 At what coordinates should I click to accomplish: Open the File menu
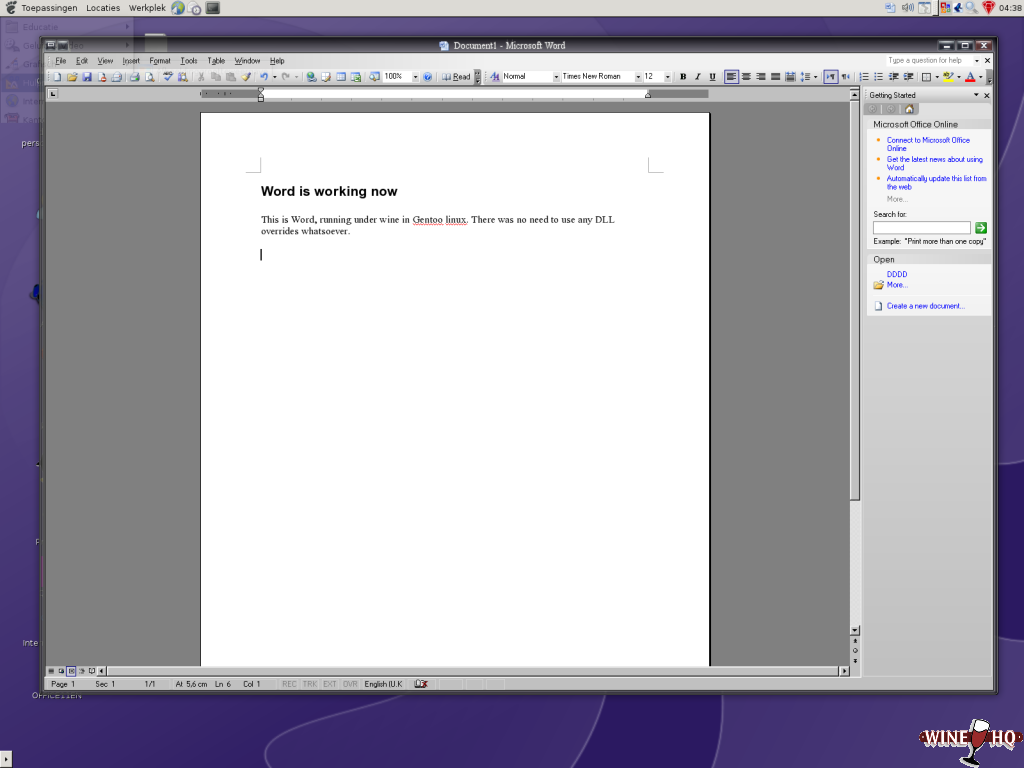coord(61,61)
